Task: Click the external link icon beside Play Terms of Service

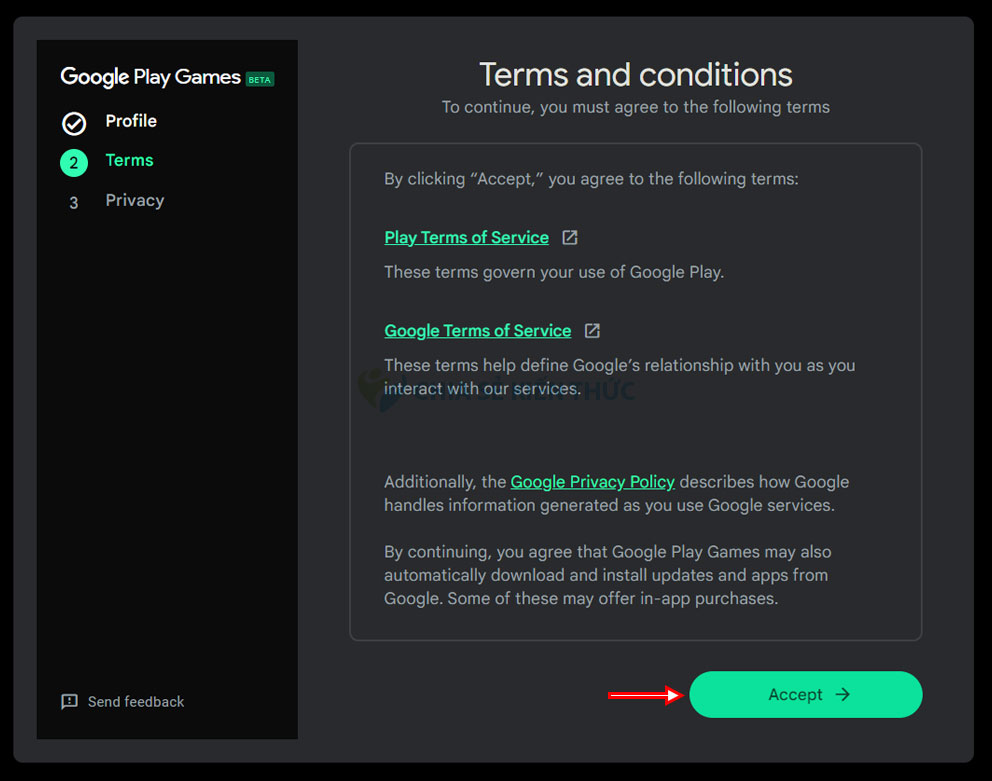Action: 569,237
